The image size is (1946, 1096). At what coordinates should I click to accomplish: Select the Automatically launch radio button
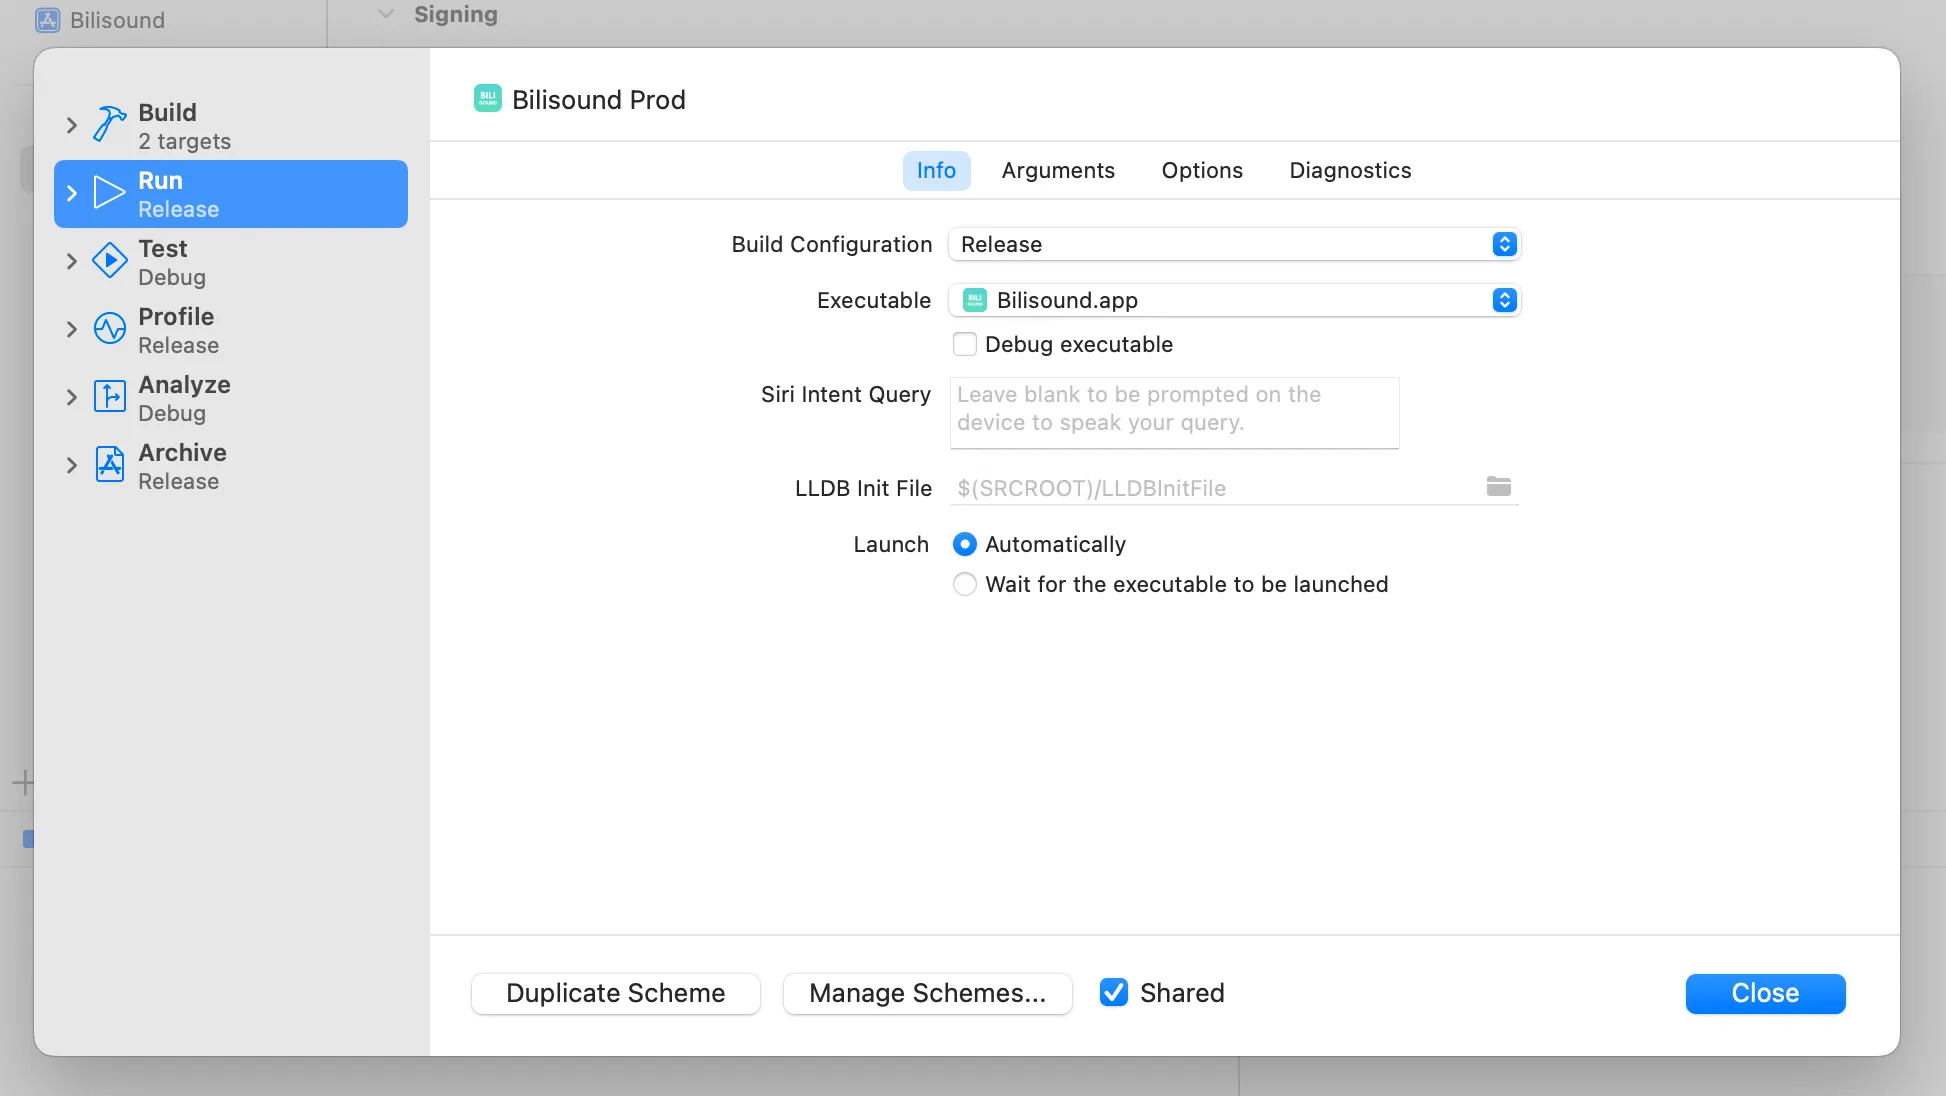click(x=965, y=544)
